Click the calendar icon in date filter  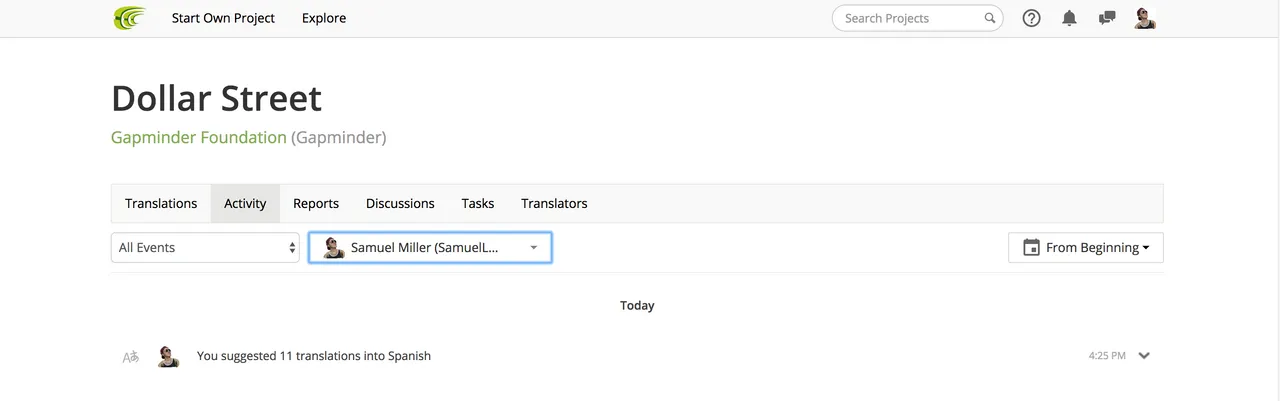pyautogui.click(x=1031, y=248)
